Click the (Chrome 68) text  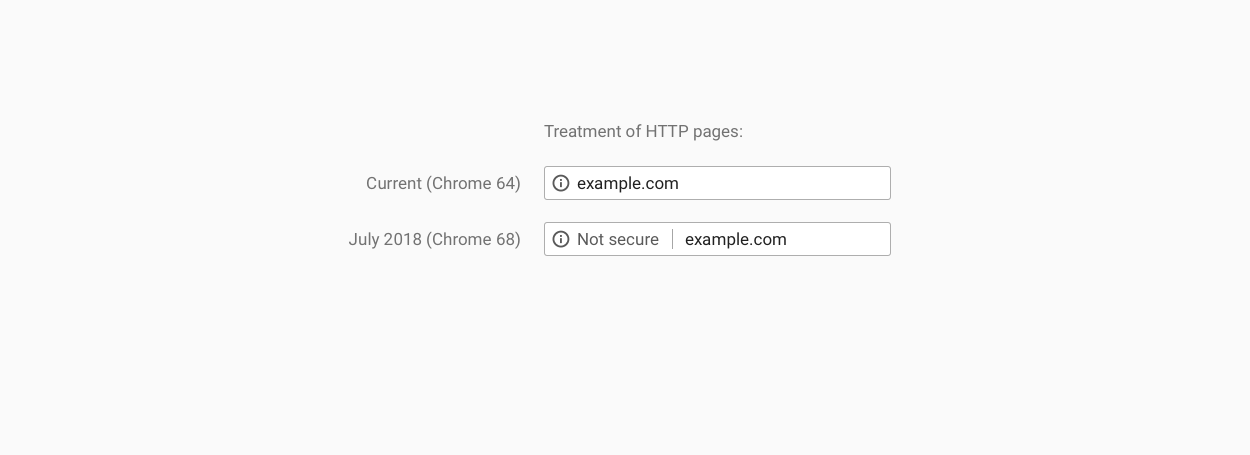point(473,239)
